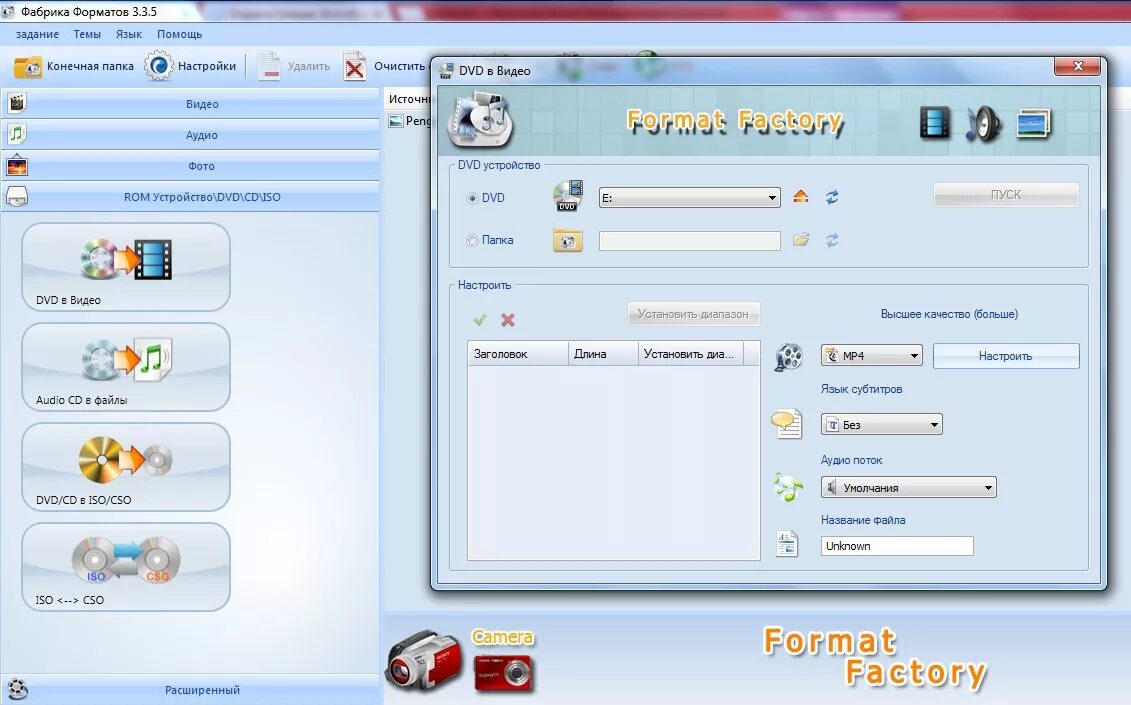Close the DVD в Видео dialog
The image size is (1131, 705).
(1078, 66)
